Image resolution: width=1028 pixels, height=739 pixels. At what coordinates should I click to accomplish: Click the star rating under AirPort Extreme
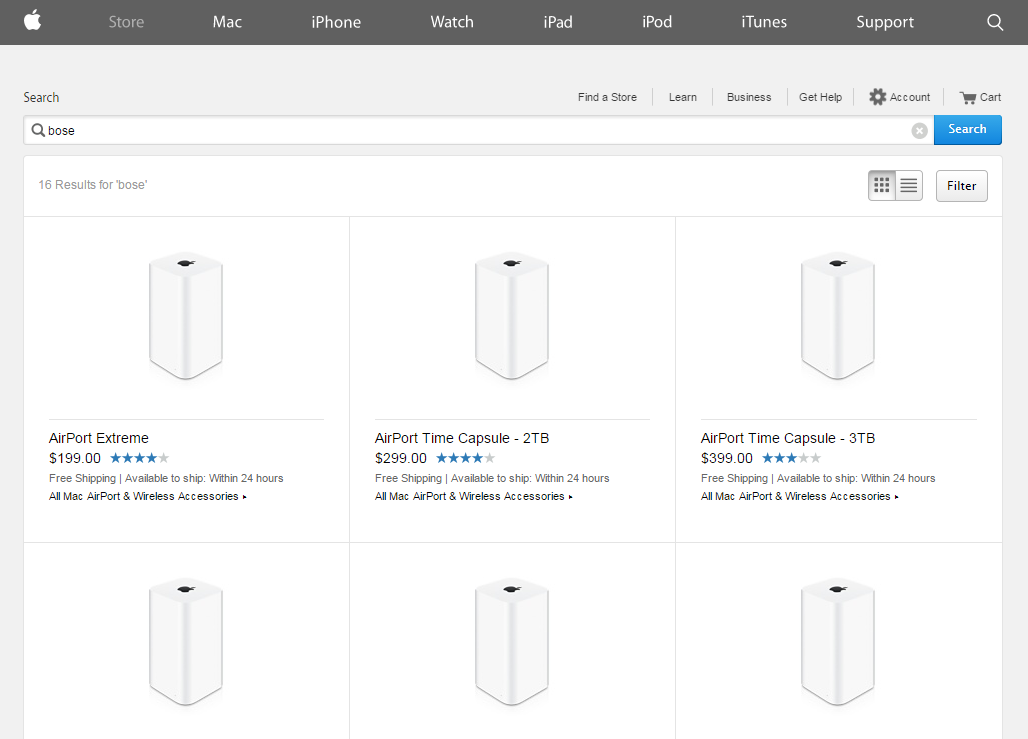click(x=140, y=458)
